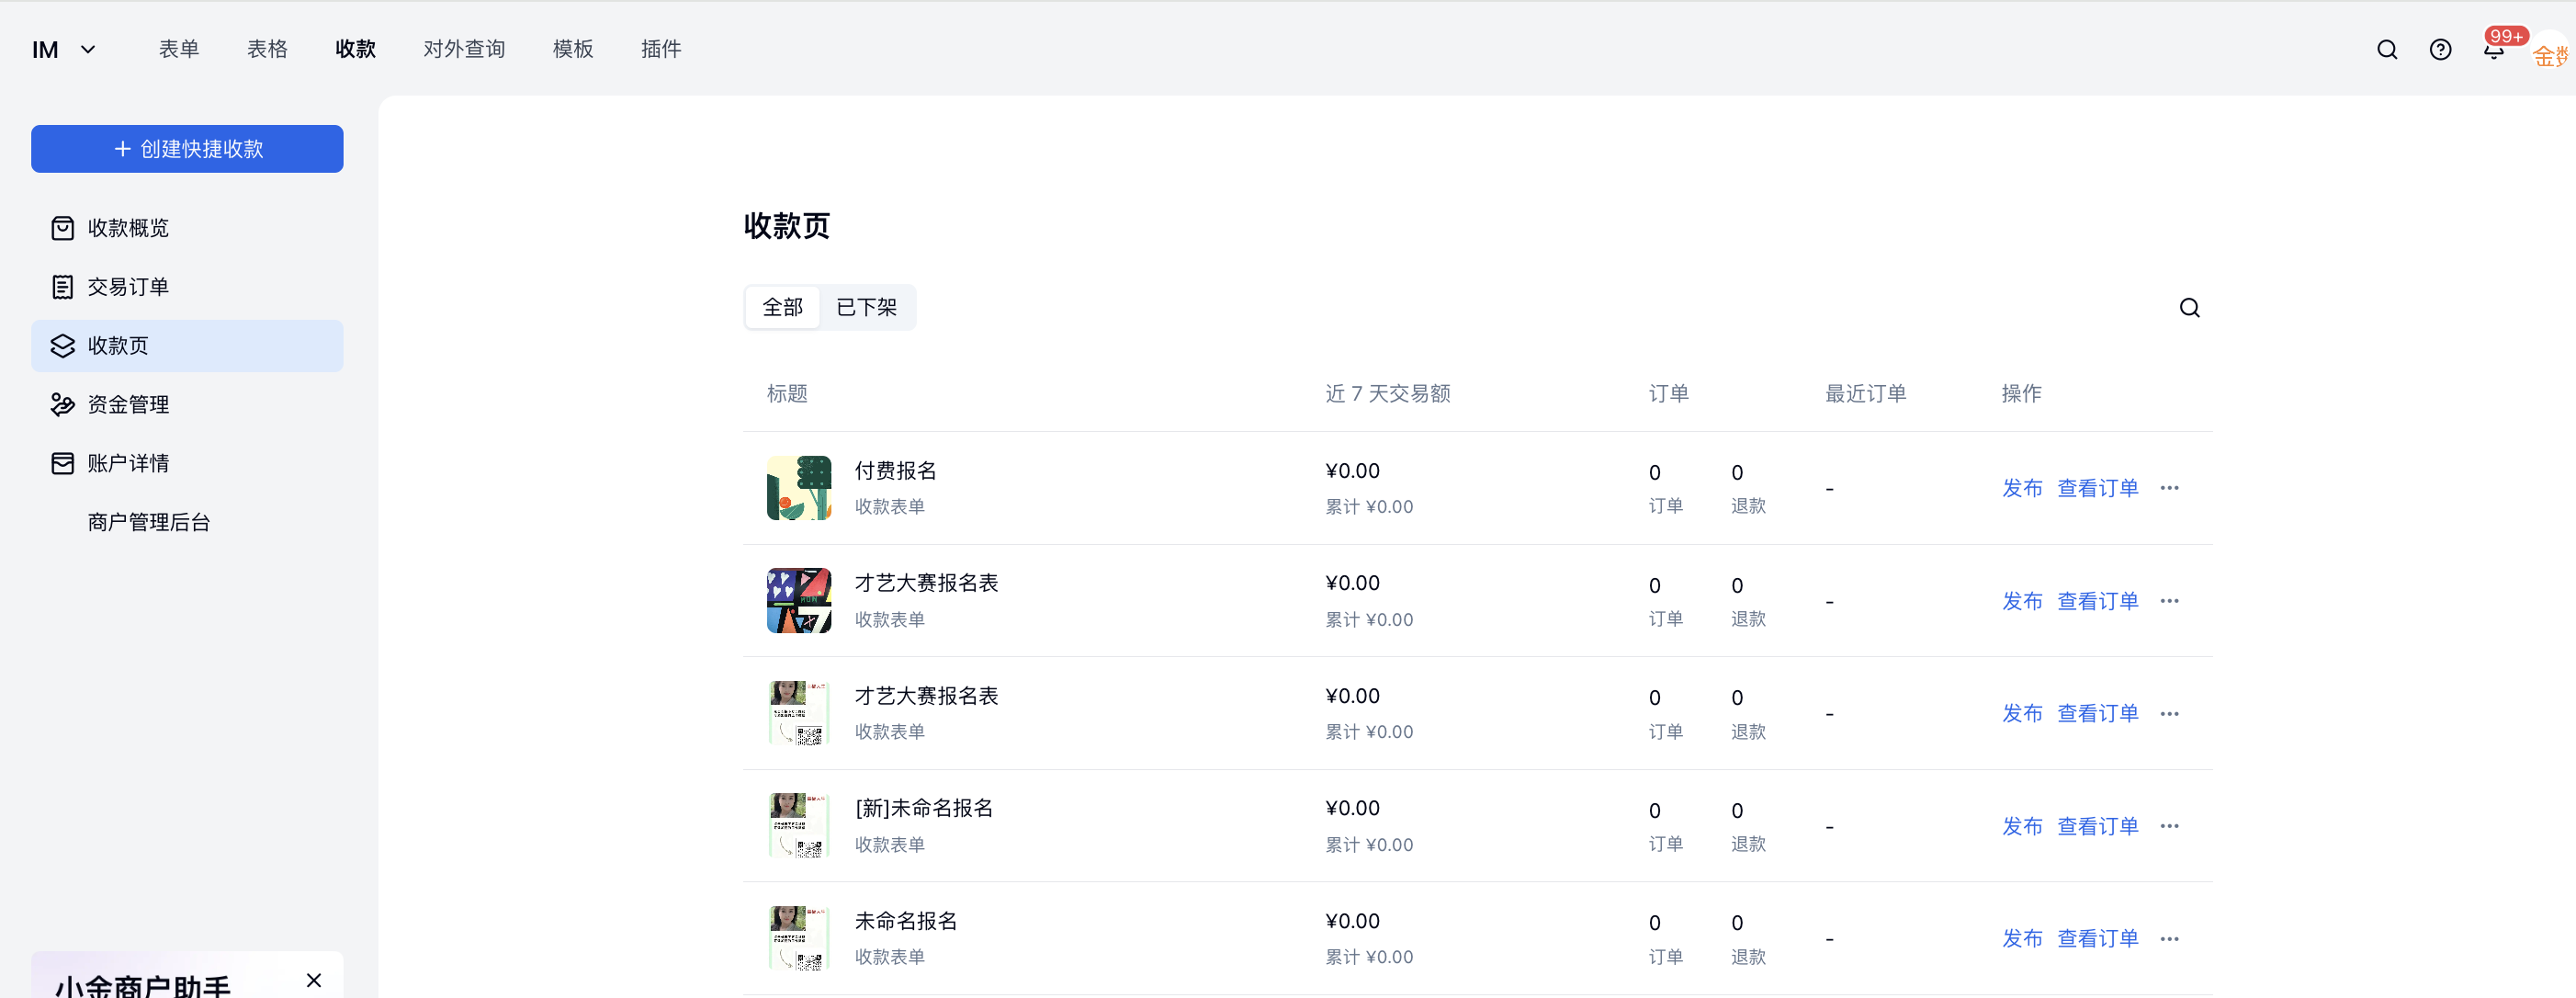Open thumbnail of first 才艺大赛报名表
2576x998 pixels.
point(799,601)
